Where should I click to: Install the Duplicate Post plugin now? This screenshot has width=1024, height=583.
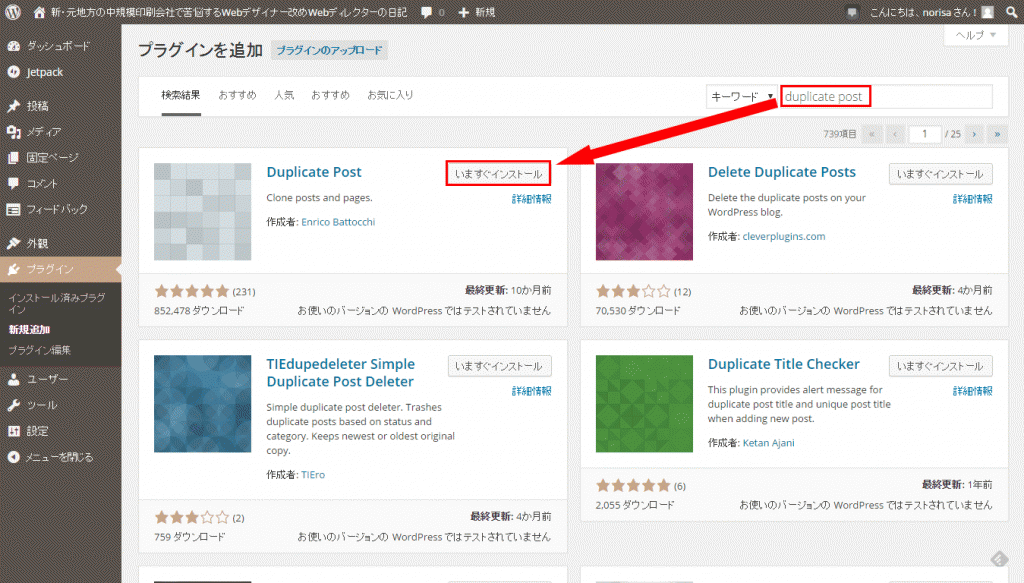(499, 174)
